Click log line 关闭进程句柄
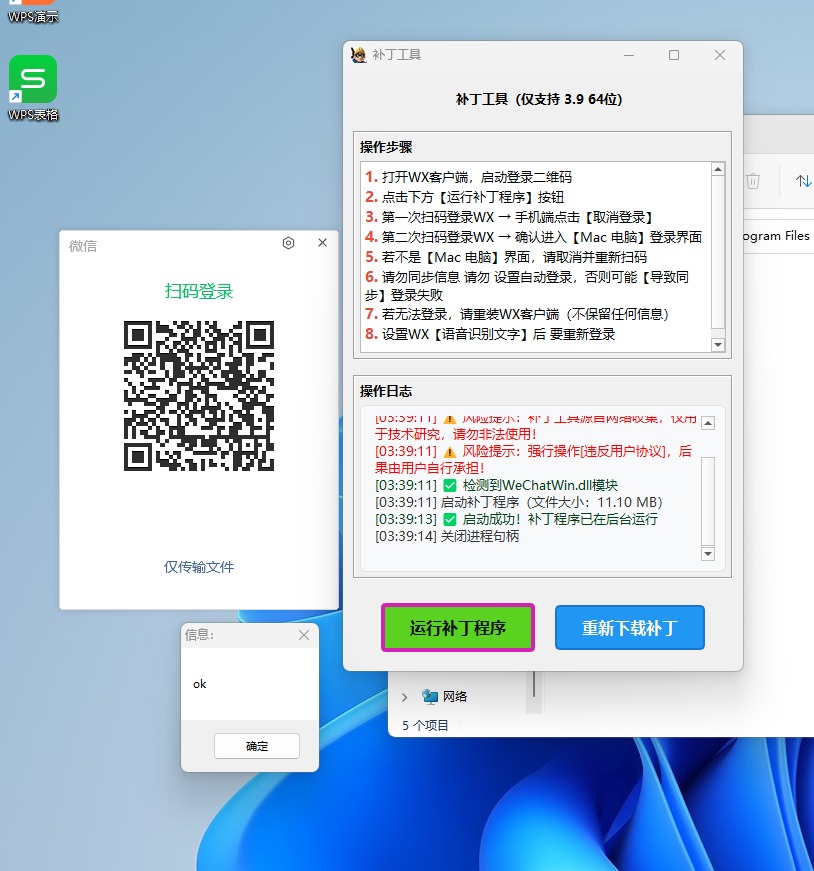The image size is (814, 871). [x=447, y=536]
